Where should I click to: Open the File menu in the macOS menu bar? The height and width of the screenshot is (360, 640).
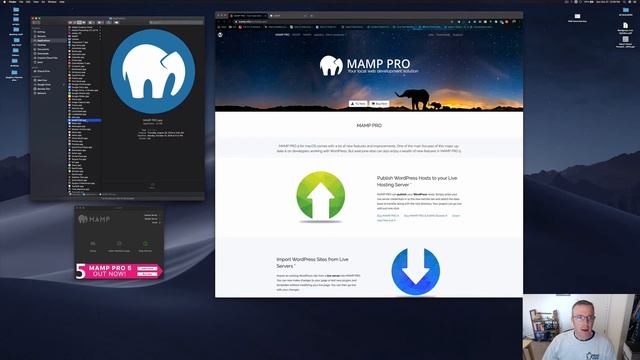[x=21, y=2]
